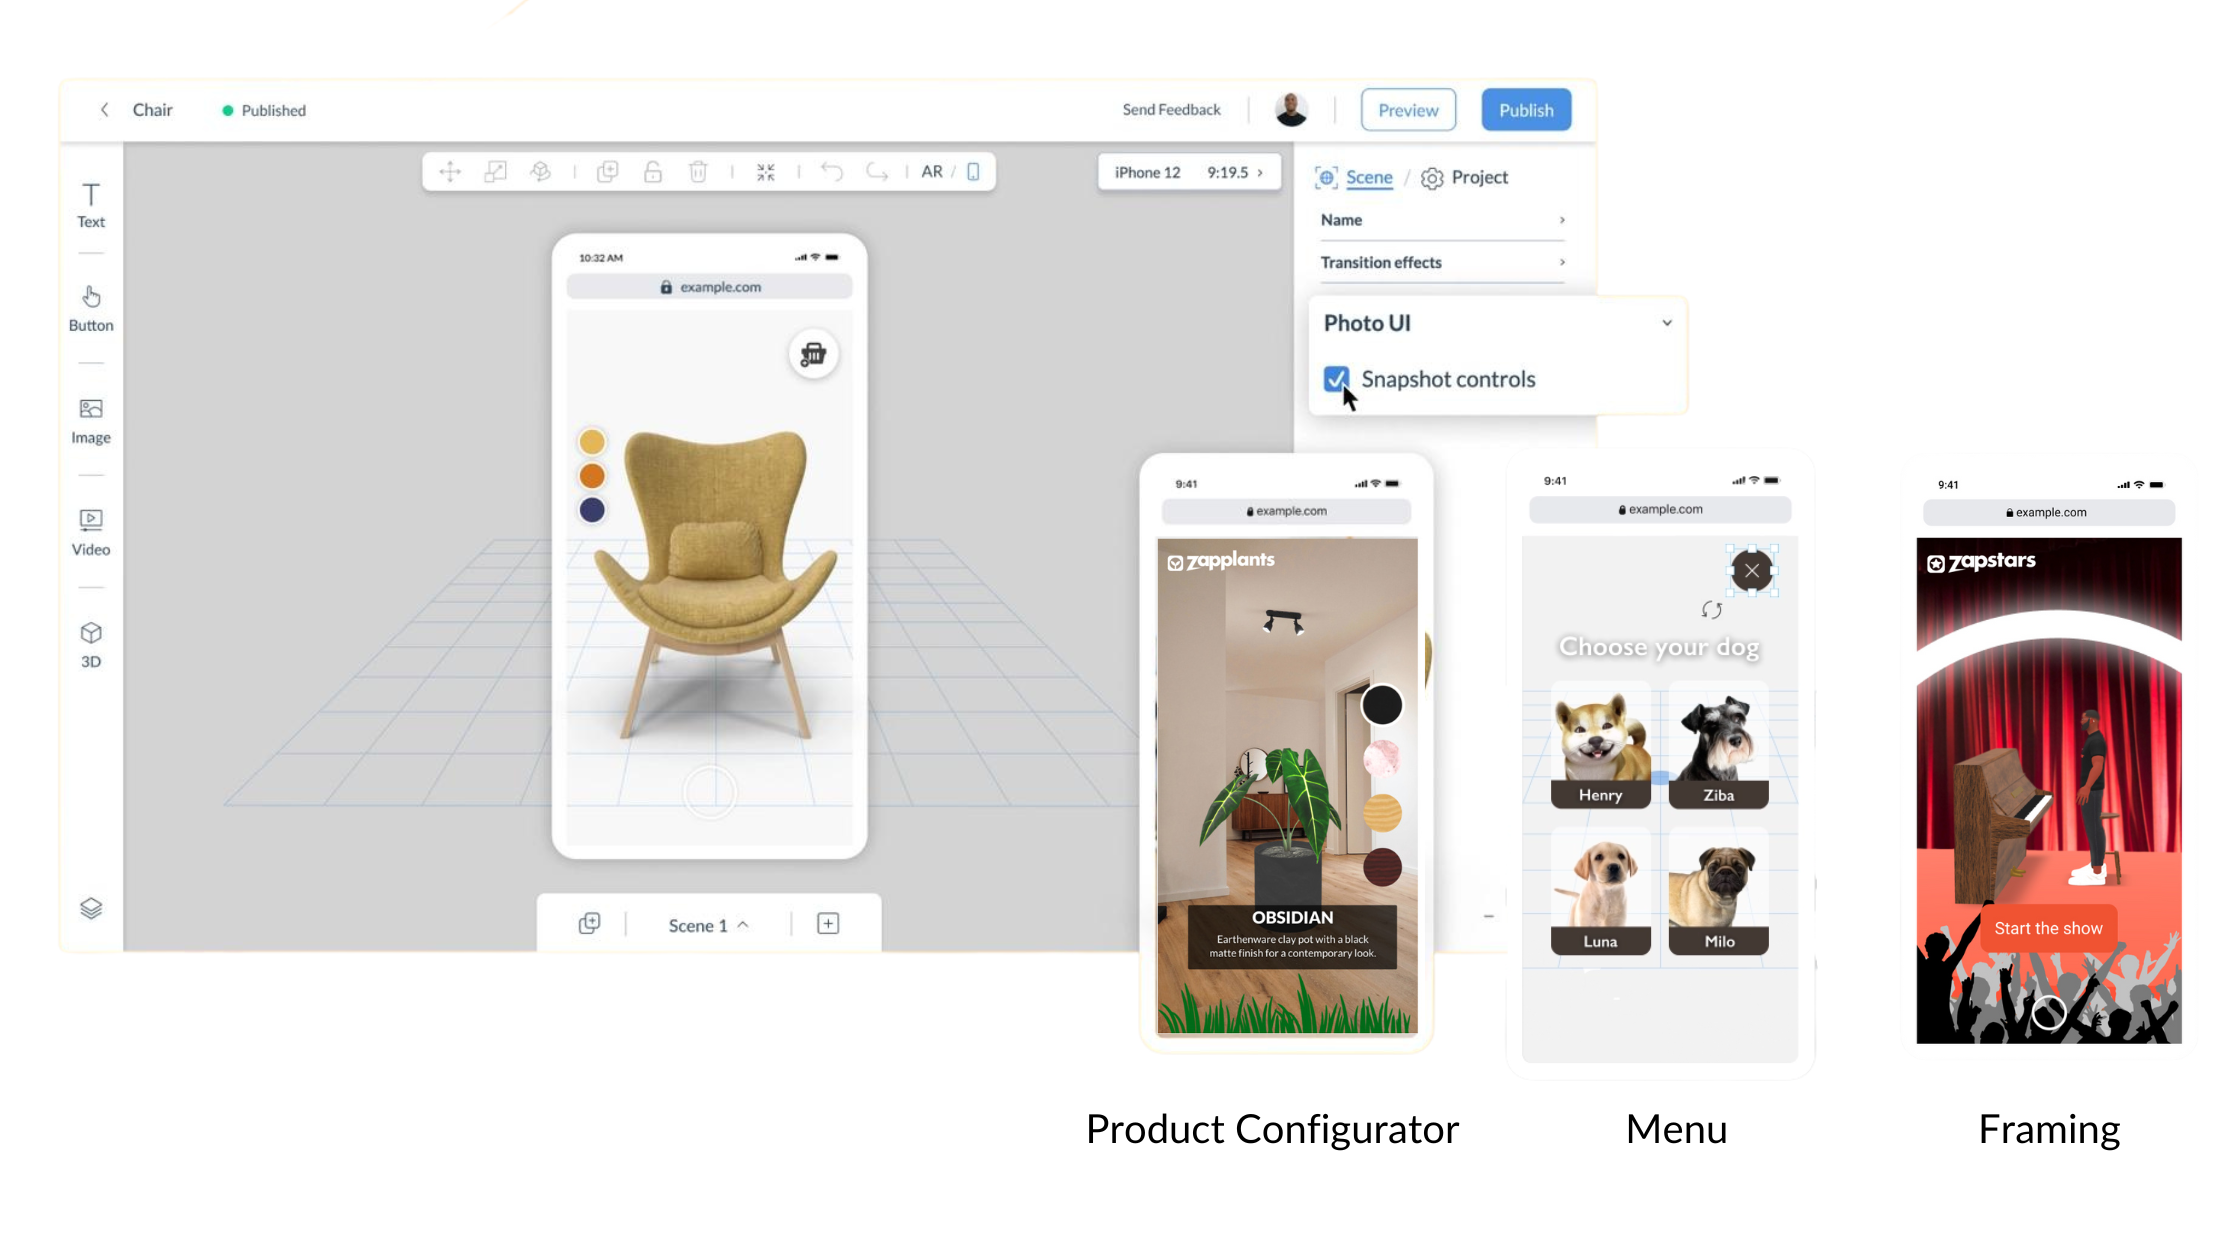Viewport: 2240px width, 1260px height.
Task: Click the Preview button
Action: 1408,109
